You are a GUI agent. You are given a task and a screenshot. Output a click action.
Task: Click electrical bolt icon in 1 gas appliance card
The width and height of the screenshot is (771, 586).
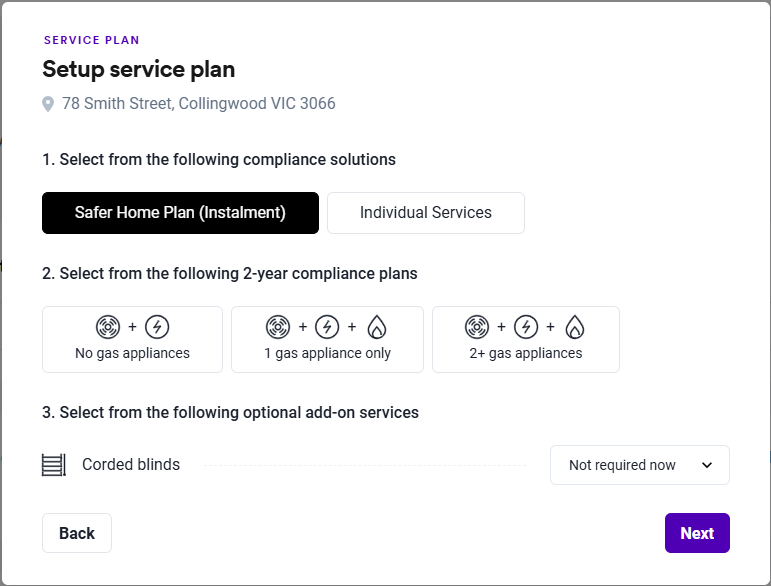[327, 327]
